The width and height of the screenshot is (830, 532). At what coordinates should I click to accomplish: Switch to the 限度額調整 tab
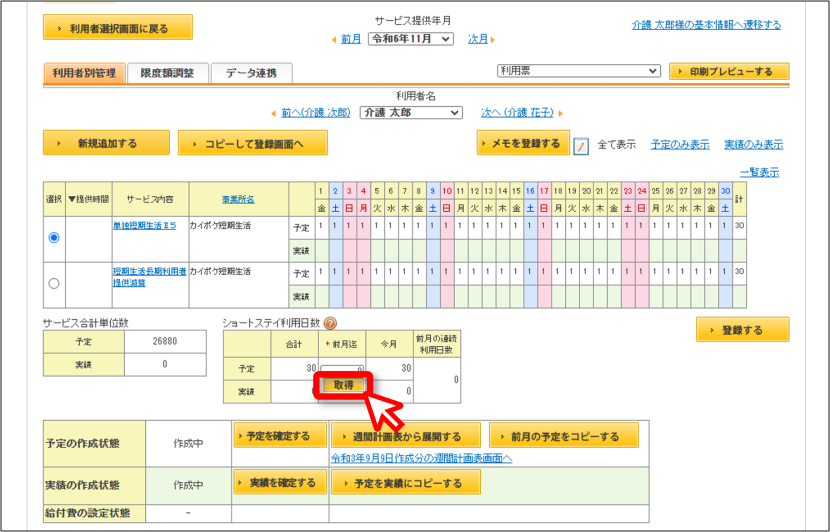point(167,73)
